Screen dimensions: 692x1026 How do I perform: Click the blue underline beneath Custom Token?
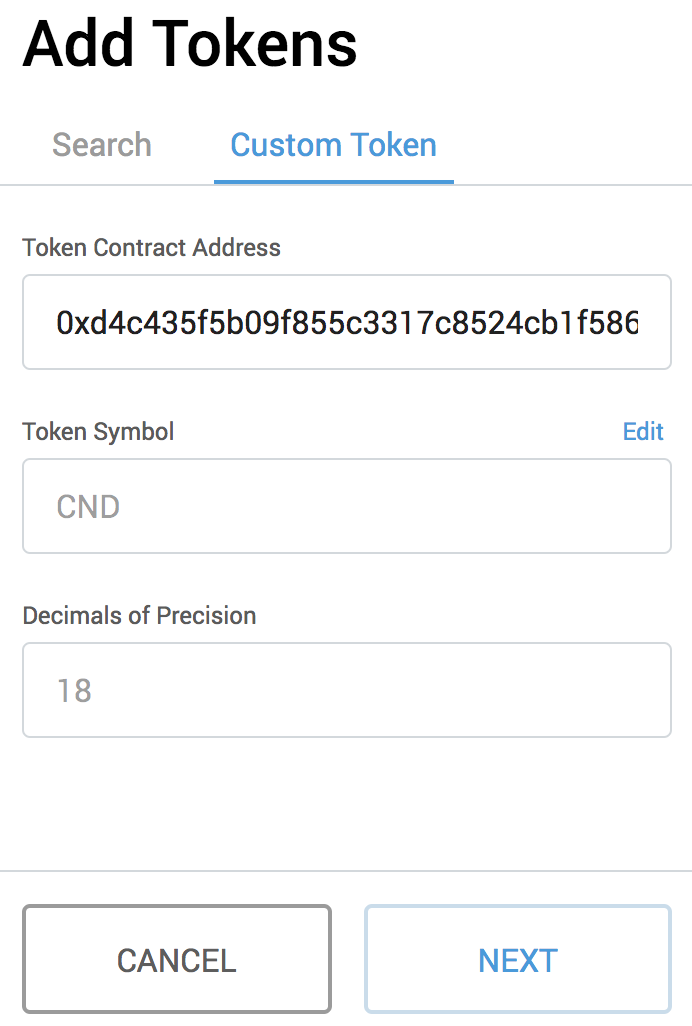(333, 182)
